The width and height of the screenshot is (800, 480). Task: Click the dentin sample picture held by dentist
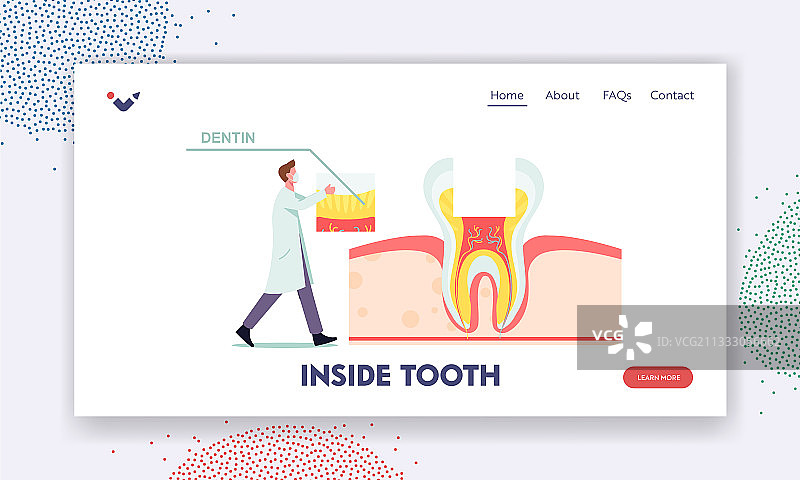coord(345,203)
